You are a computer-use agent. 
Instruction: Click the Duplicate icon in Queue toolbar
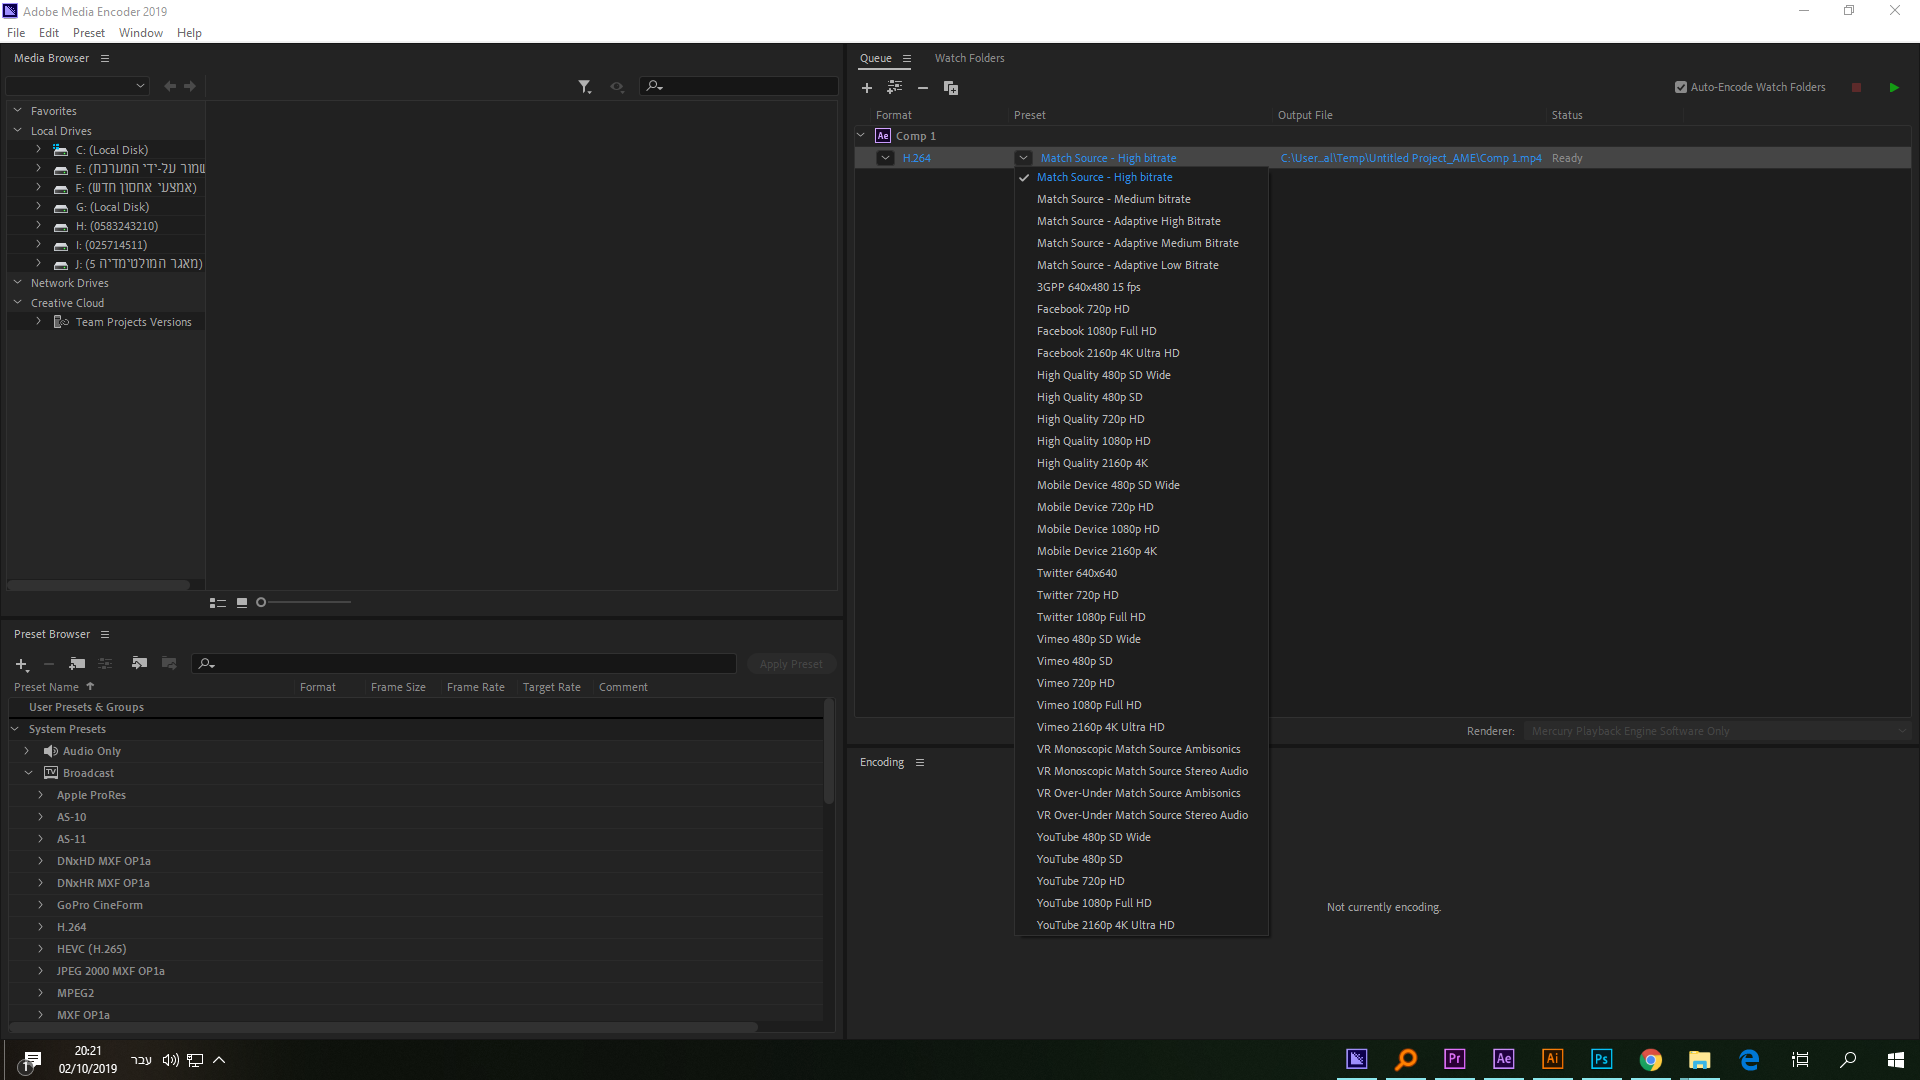[951, 88]
